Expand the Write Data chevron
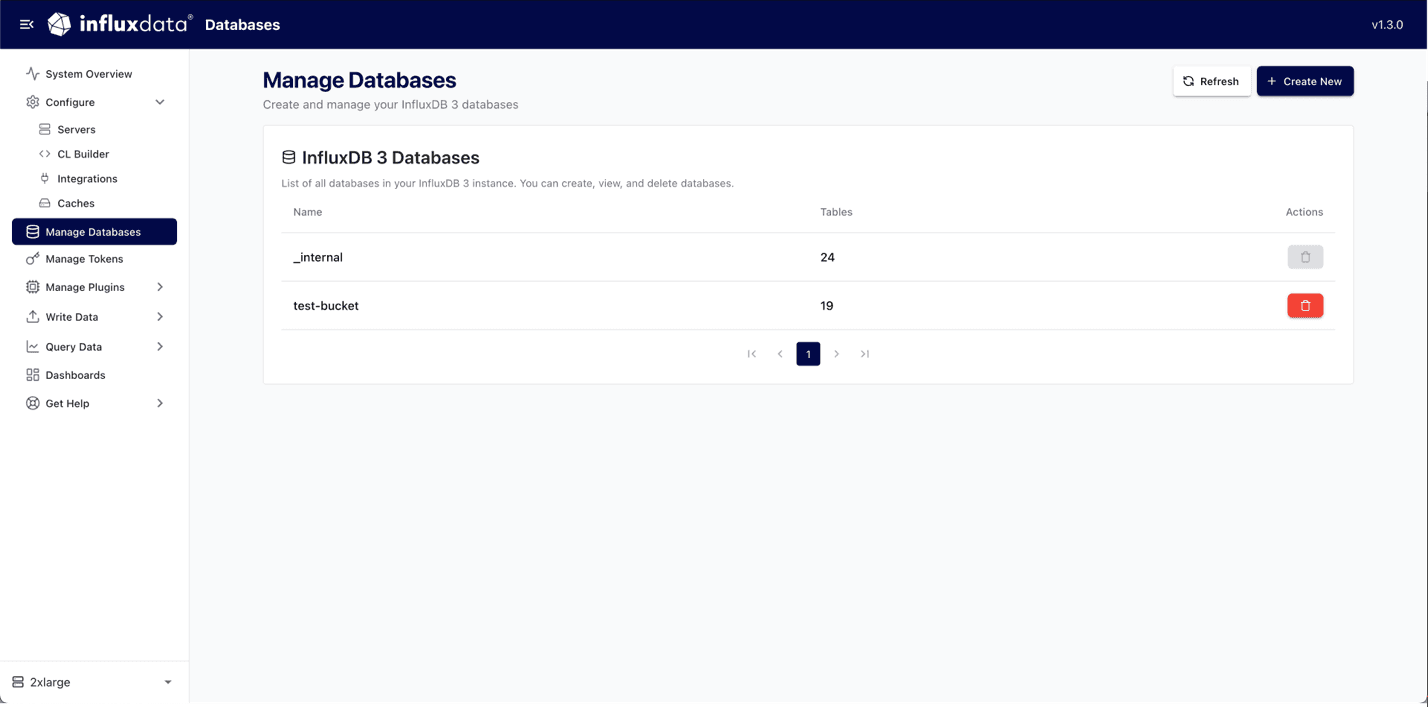This screenshot has width=1428, height=707. pyautogui.click(x=160, y=317)
